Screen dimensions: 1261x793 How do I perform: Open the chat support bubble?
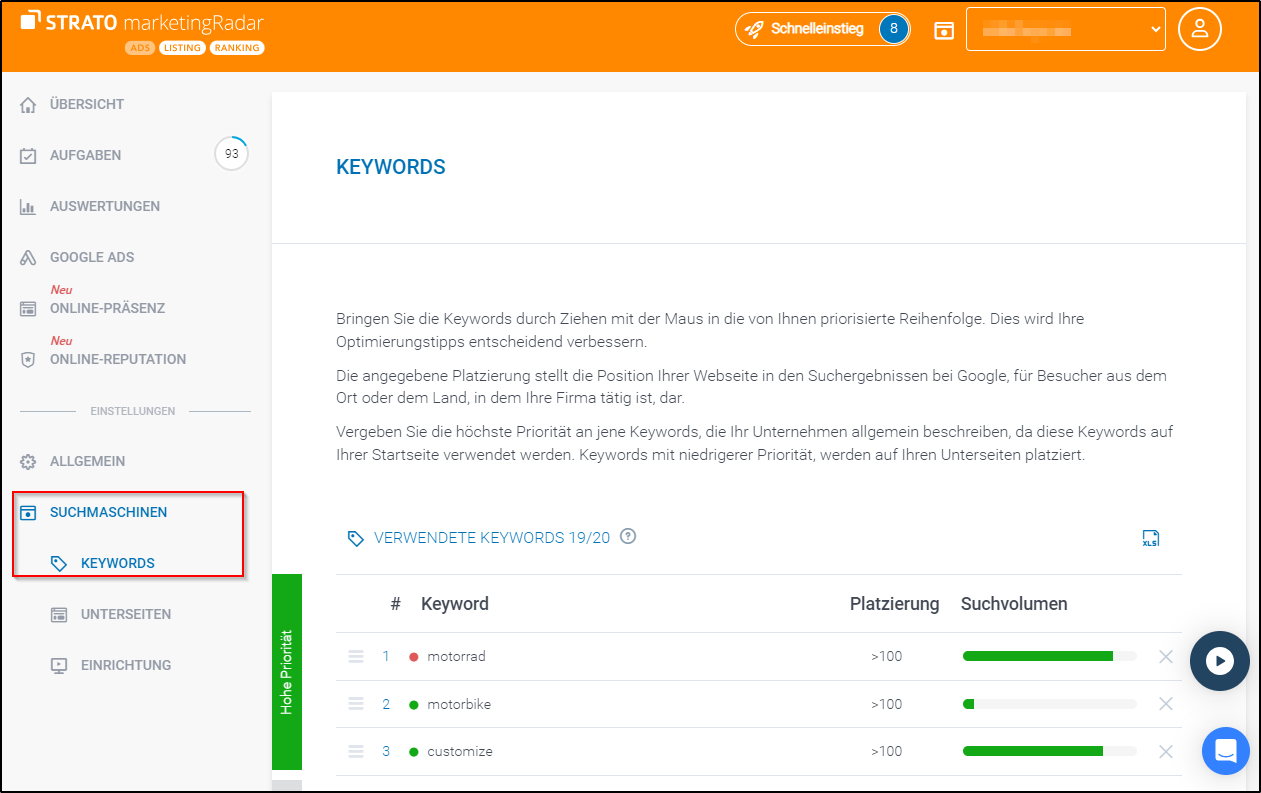pos(1226,750)
